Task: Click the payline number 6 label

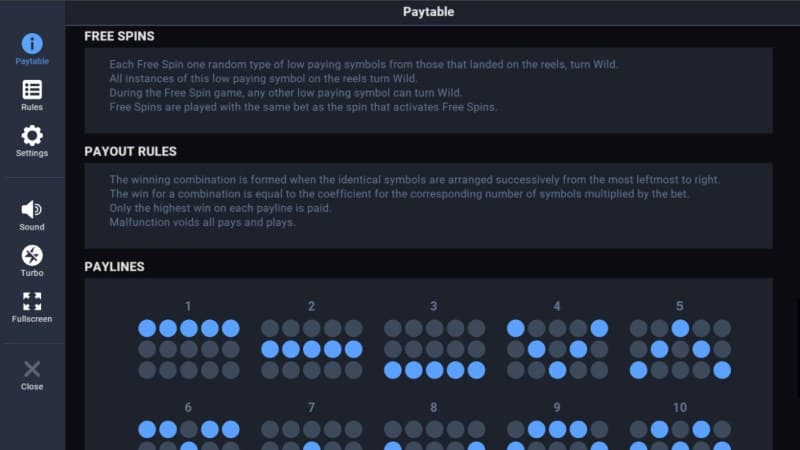Action: (188, 408)
